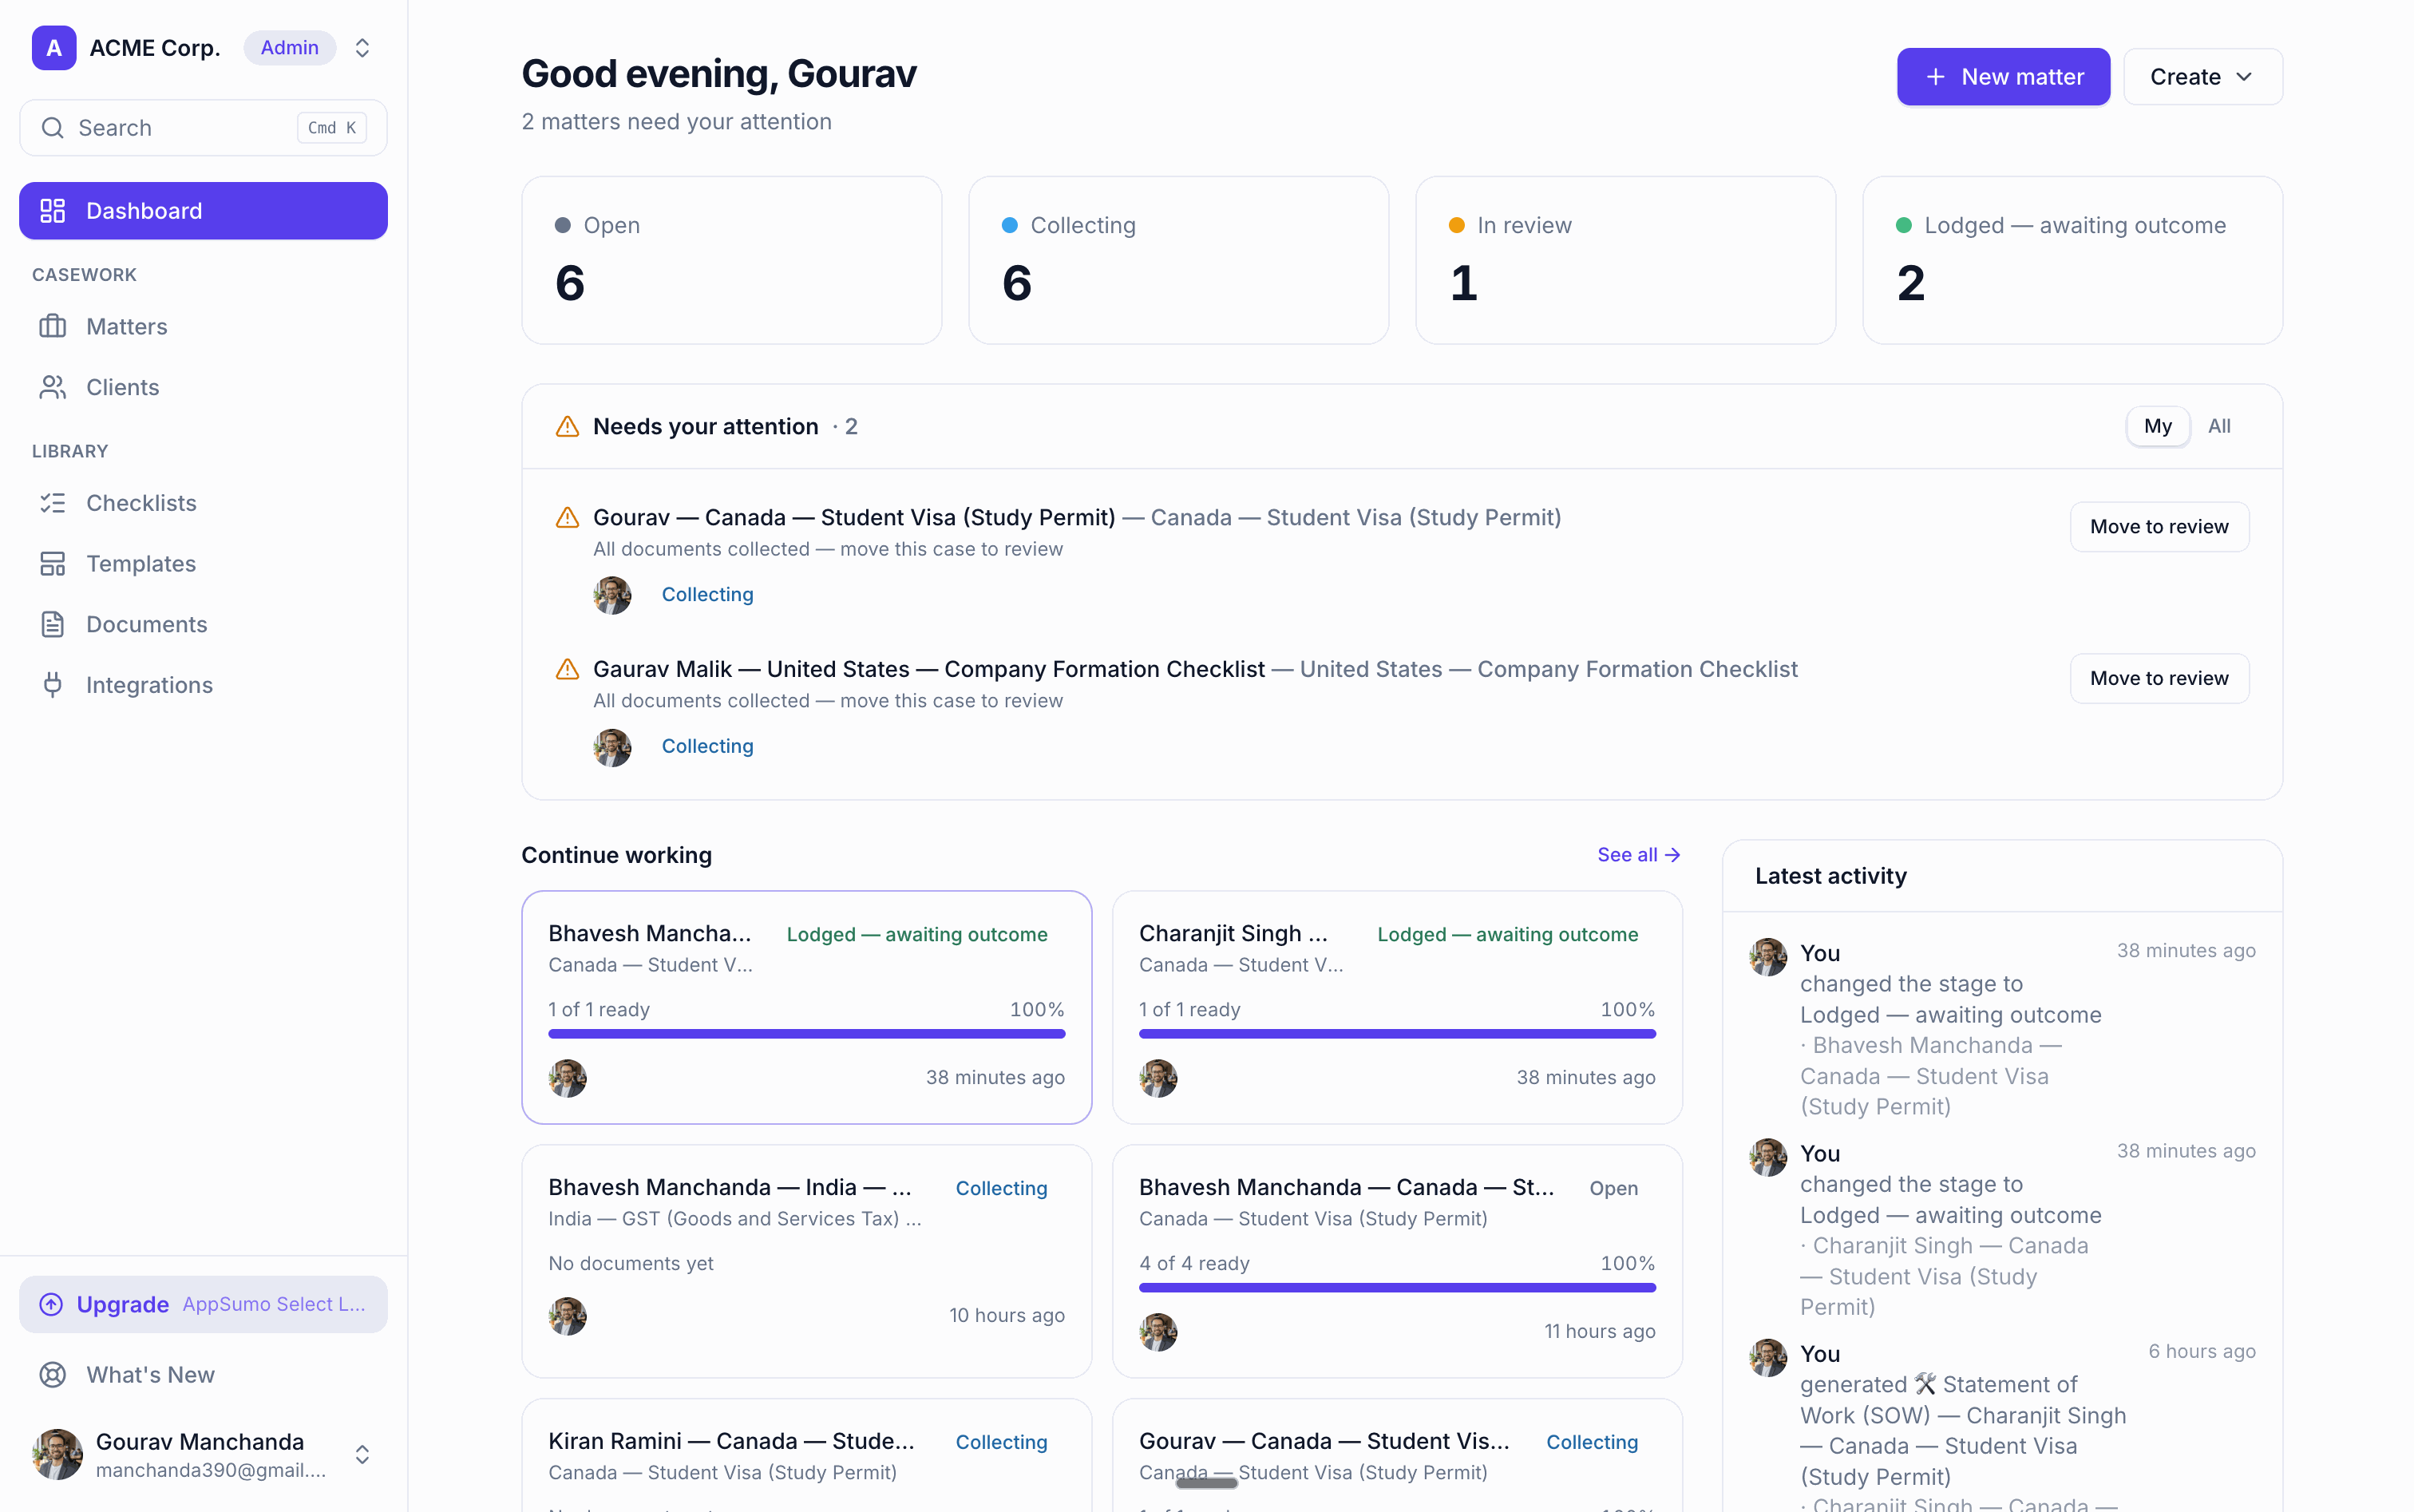Click avatar on Bhavesh Manchanda Canada Open card
The image size is (2414, 1512).
[1158, 1333]
